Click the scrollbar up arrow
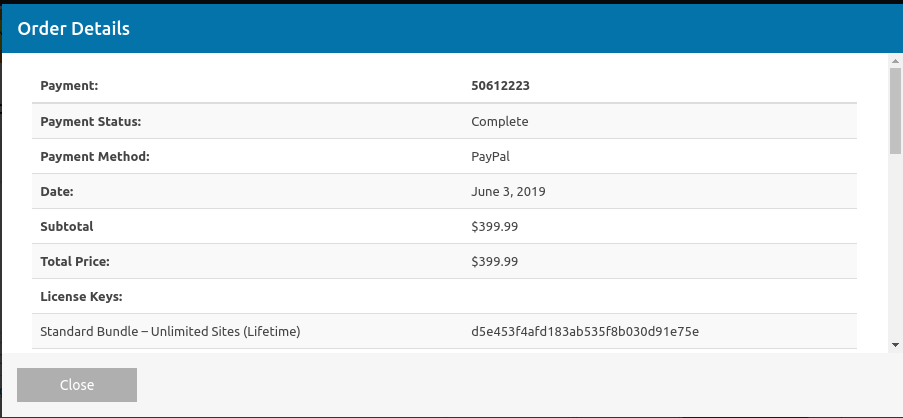Image resolution: width=903 pixels, height=418 pixels. tap(895, 60)
